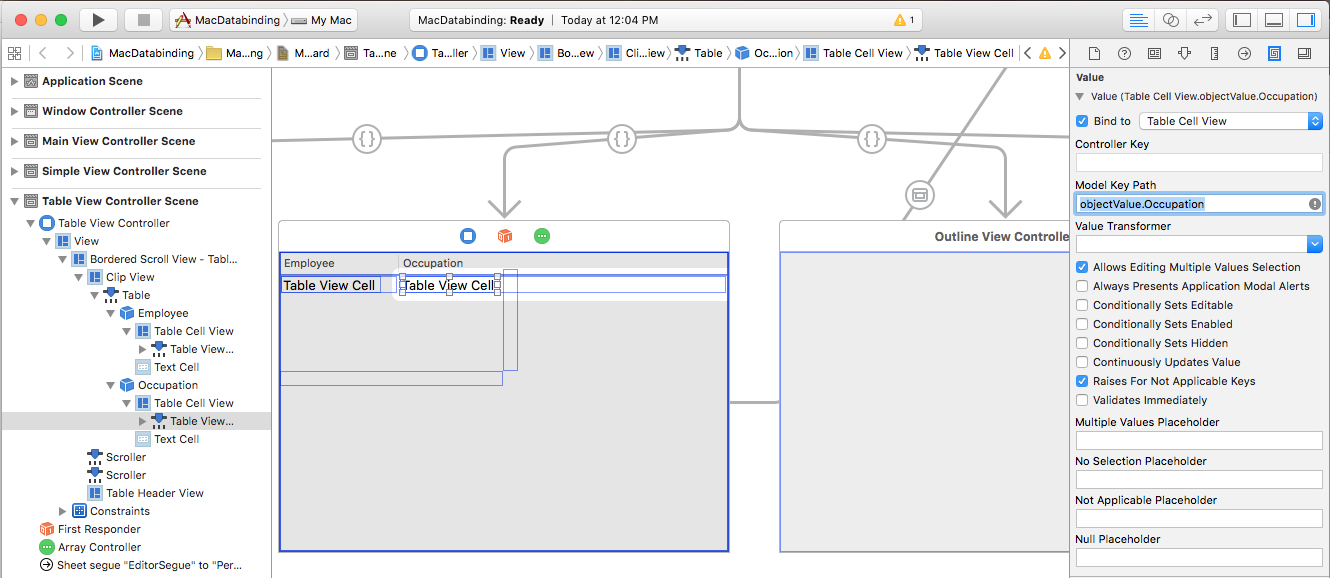Open the View Effects inspector

[x=1304, y=53]
